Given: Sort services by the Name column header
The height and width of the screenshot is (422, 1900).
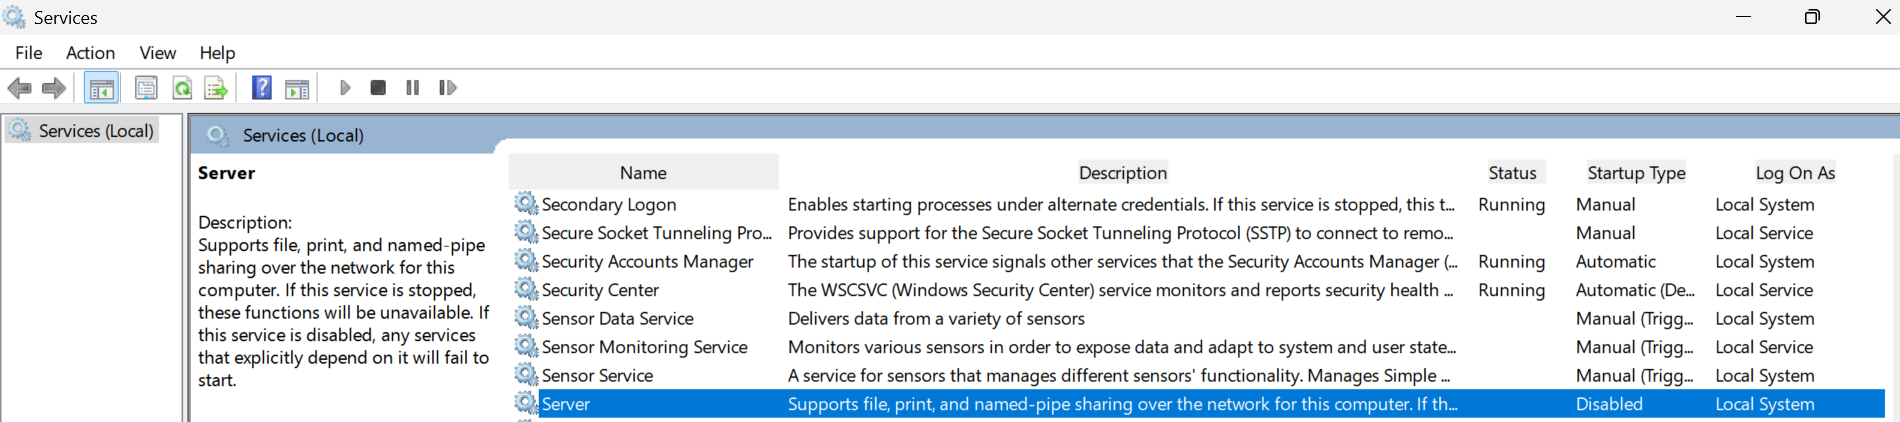Looking at the screenshot, I should [643, 173].
